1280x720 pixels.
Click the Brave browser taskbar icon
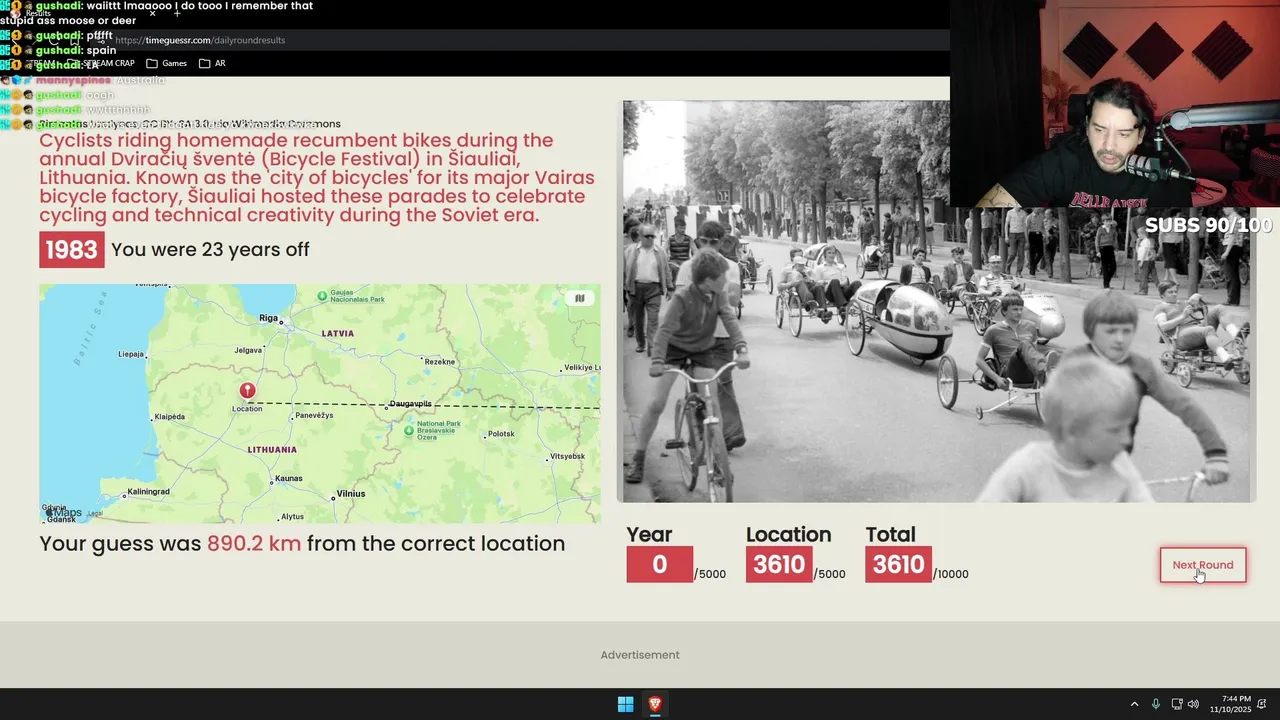(x=655, y=704)
